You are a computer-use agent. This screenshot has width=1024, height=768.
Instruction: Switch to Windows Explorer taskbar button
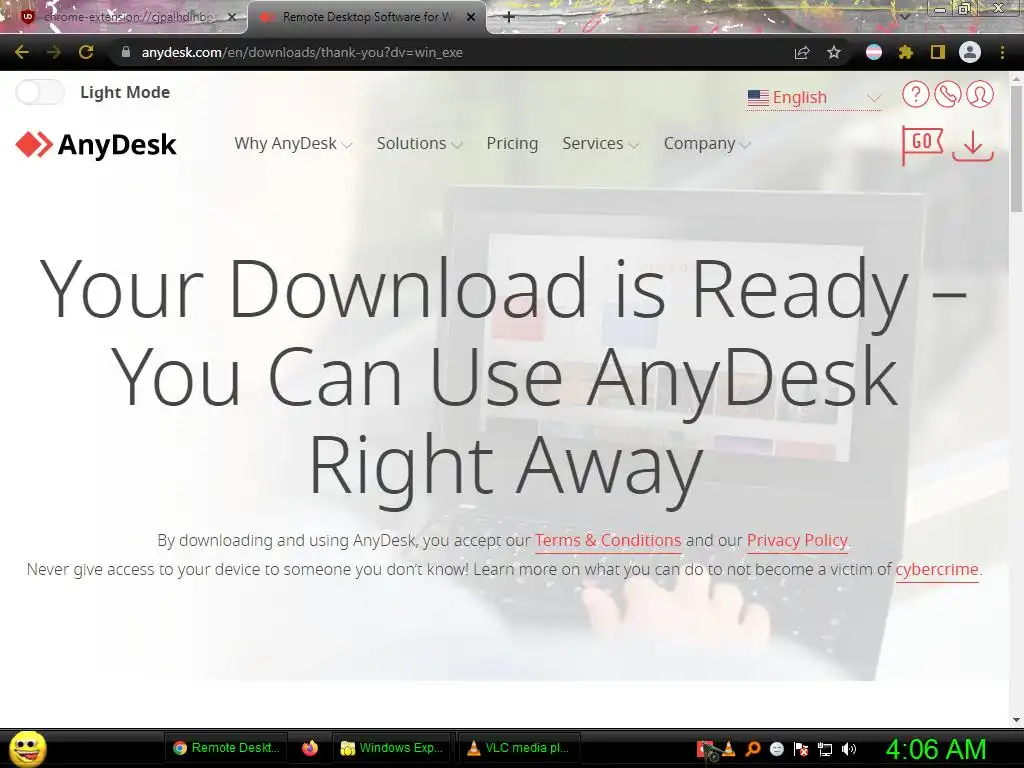click(x=394, y=748)
